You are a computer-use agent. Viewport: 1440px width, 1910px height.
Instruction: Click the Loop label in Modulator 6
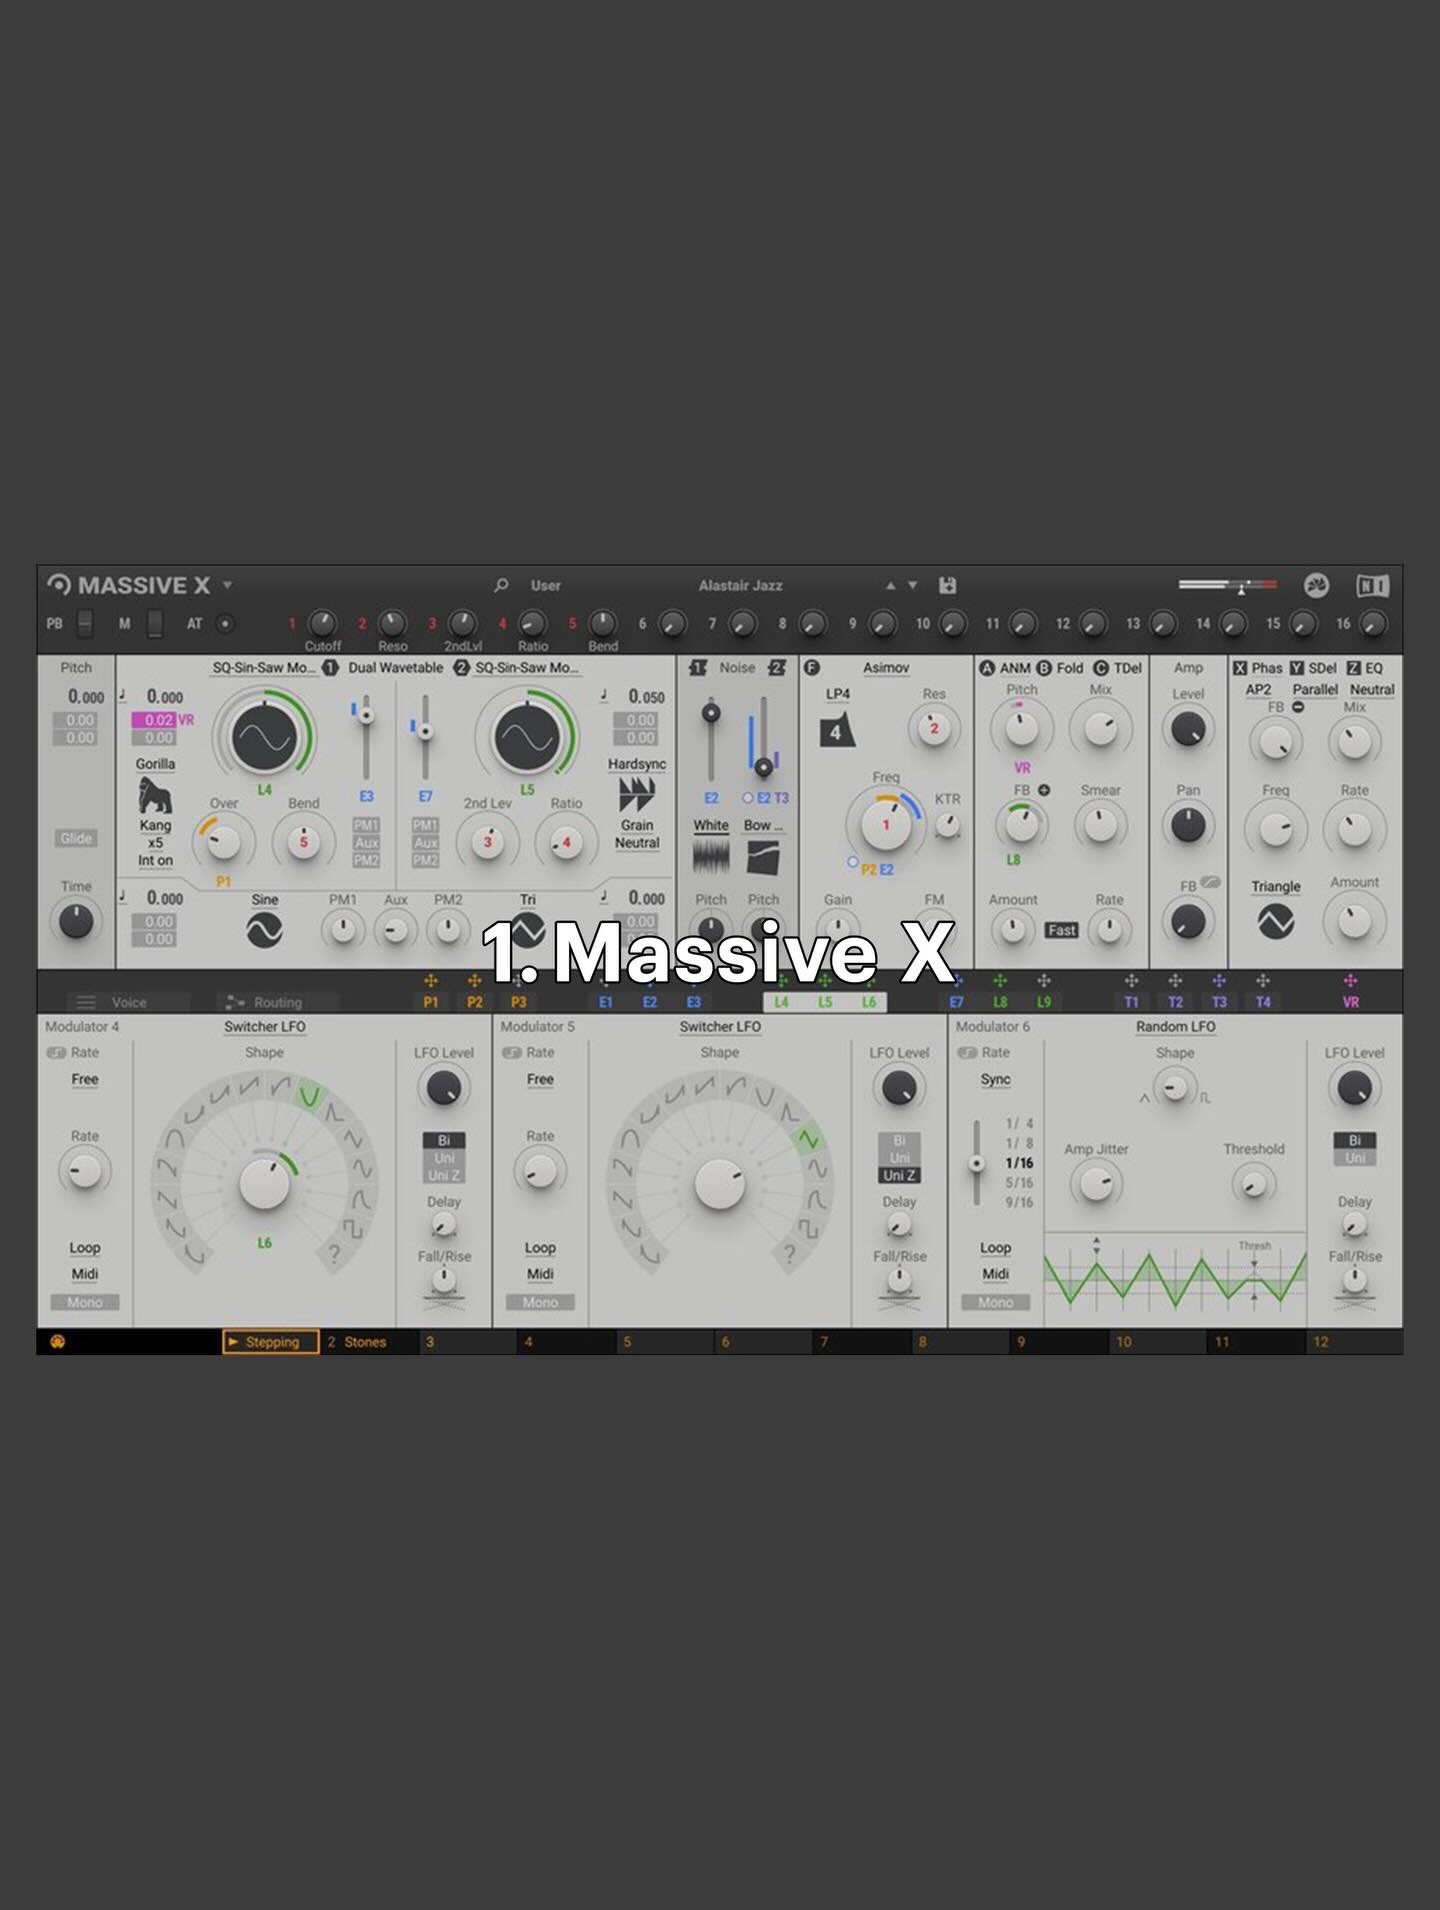(995, 1248)
